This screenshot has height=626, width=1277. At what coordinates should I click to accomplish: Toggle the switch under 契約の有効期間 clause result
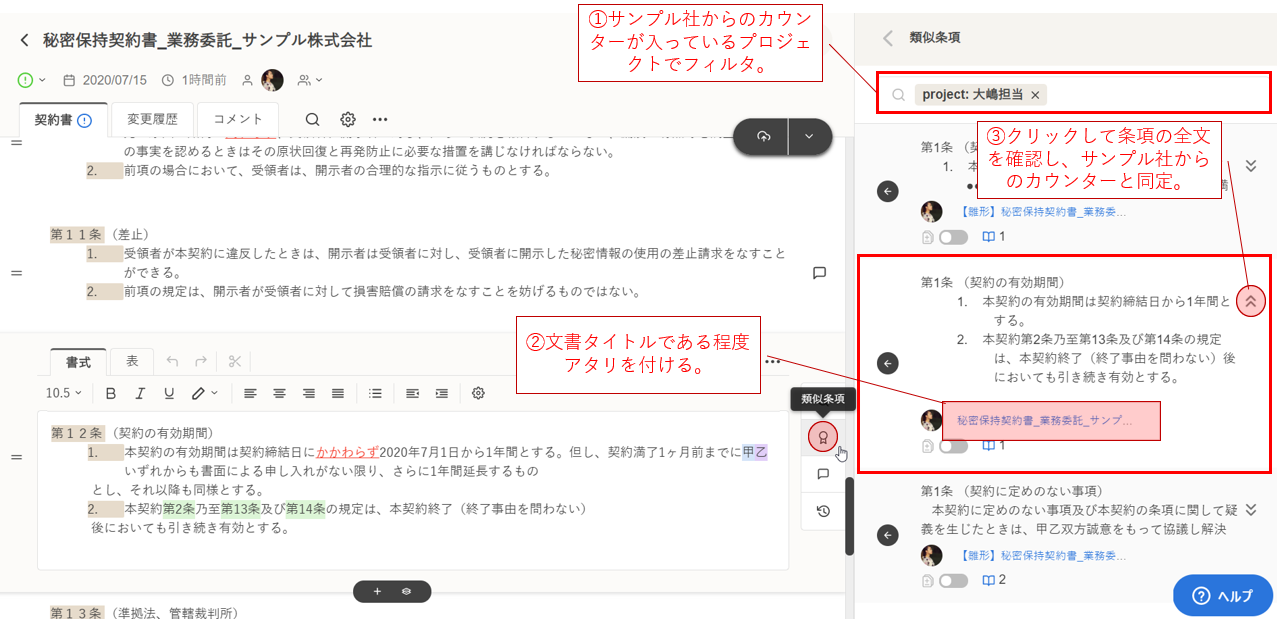coord(953,445)
